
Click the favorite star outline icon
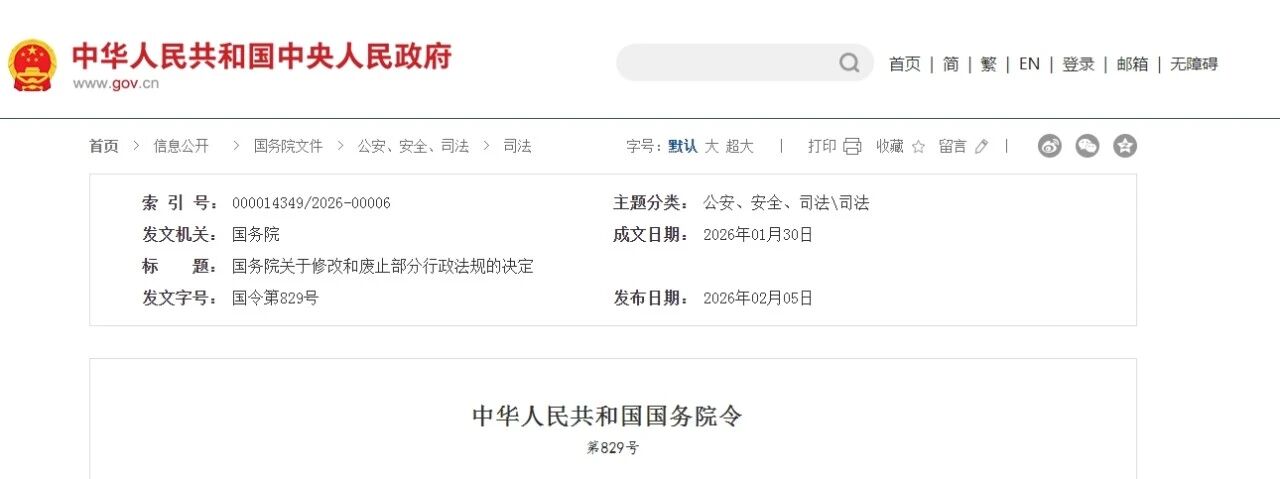(918, 147)
